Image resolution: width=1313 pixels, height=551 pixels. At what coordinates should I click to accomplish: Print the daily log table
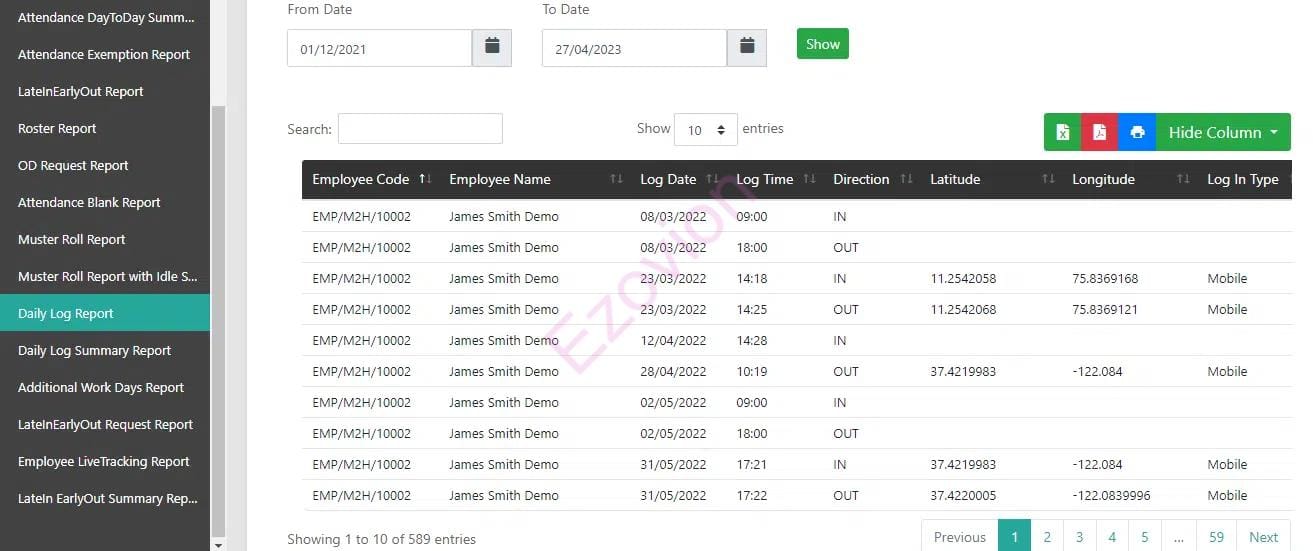click(1137, 132)
